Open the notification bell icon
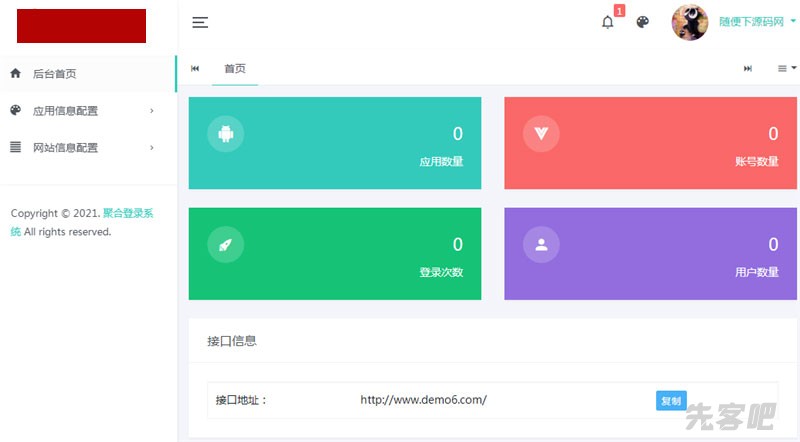The height and width of the screenshot is (442, 800). [608, 22]
